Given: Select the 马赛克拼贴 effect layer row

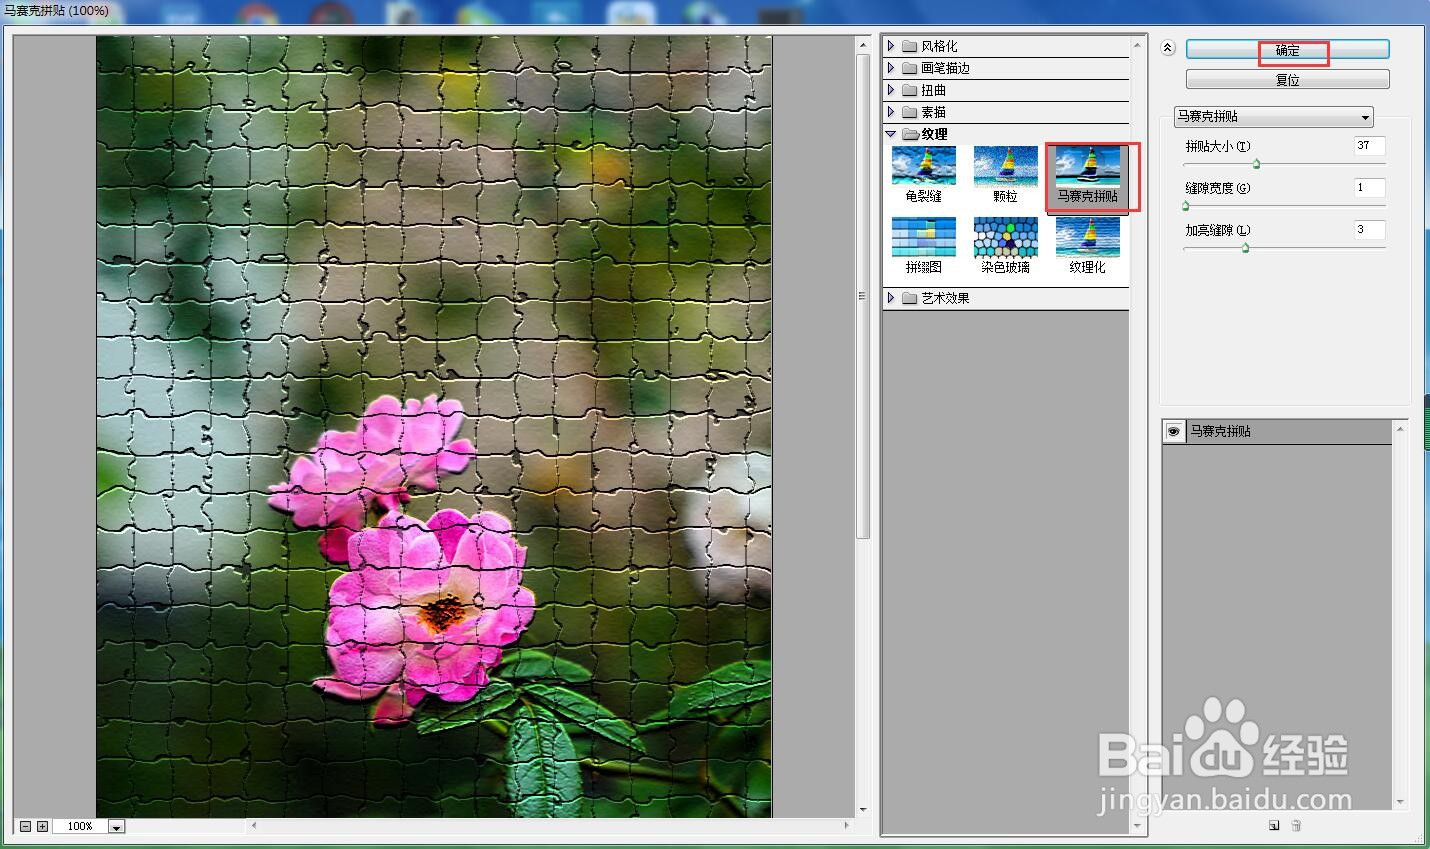Looking at the screenshot, I should [1277, 431].
